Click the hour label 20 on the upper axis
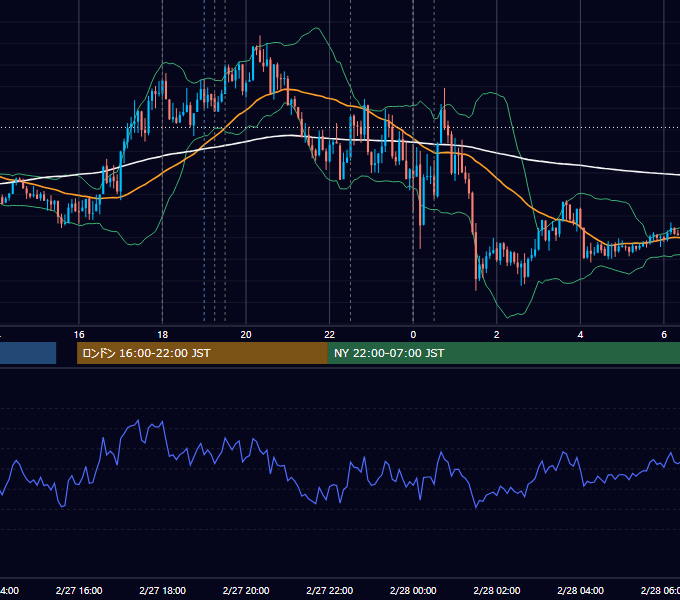Viewport: 680px width, 600px height. (x=246, y=335)
